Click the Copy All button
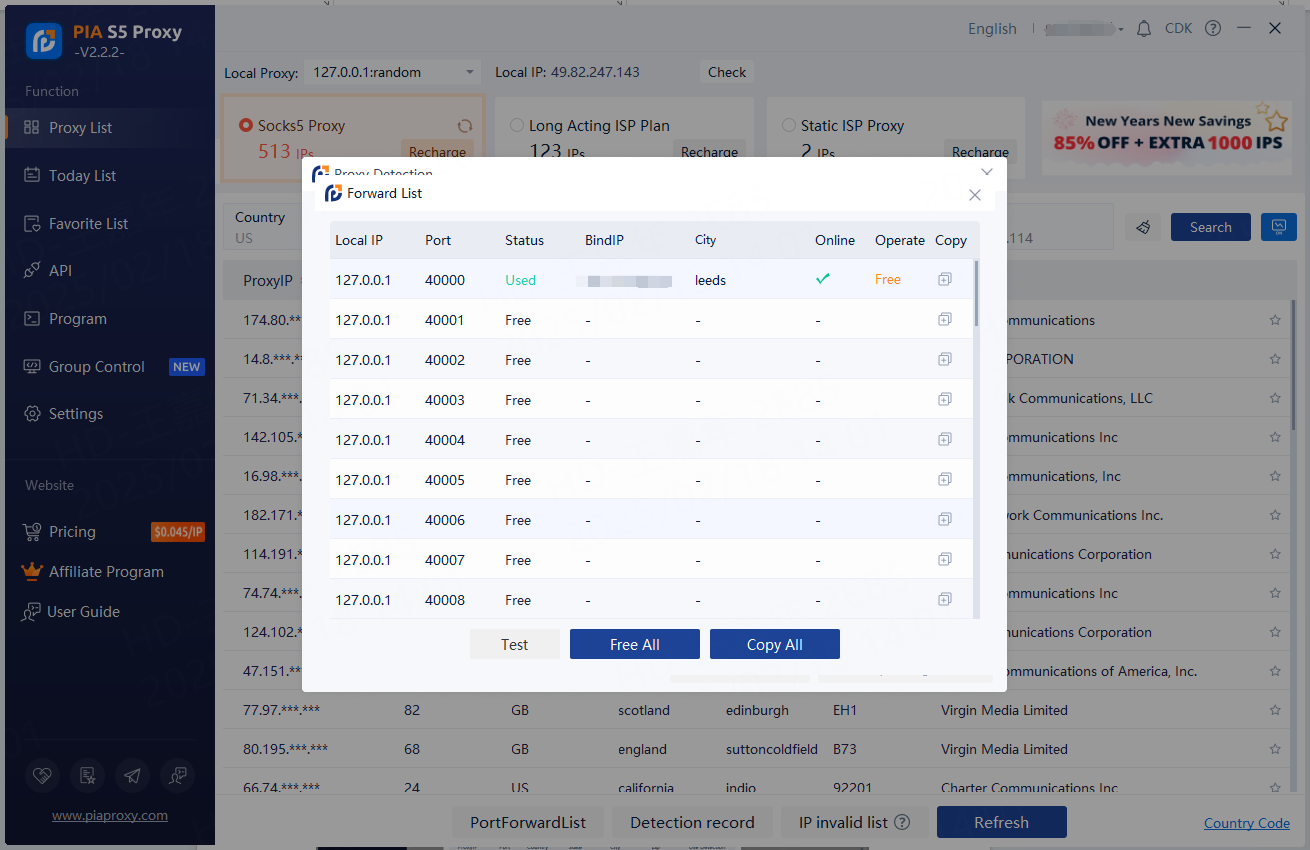Viewport: 1310px width, 850px height. coord(775,644)
